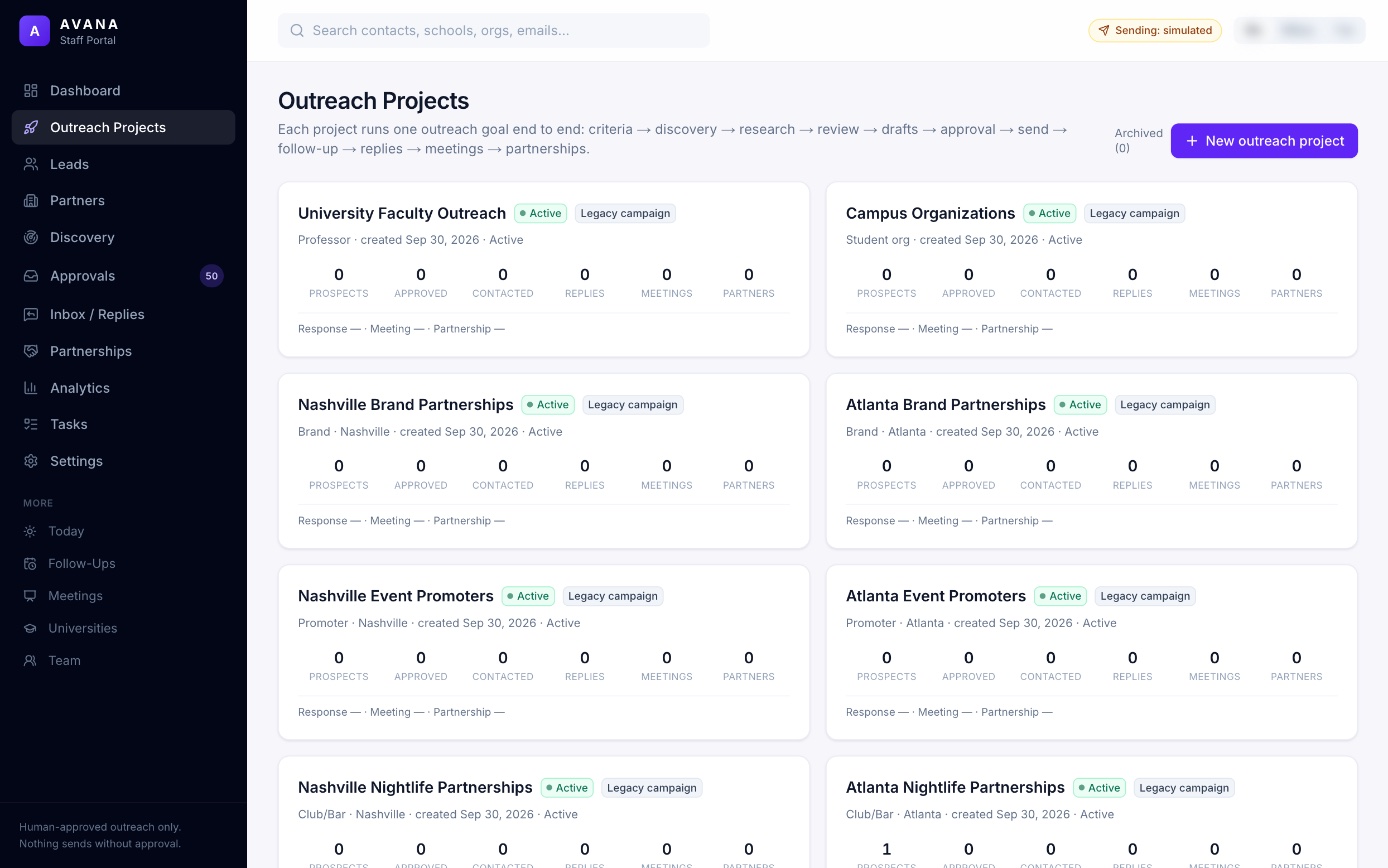Open Dashboard from the sidebar
1388x868 pixels.
click(123, 90)
